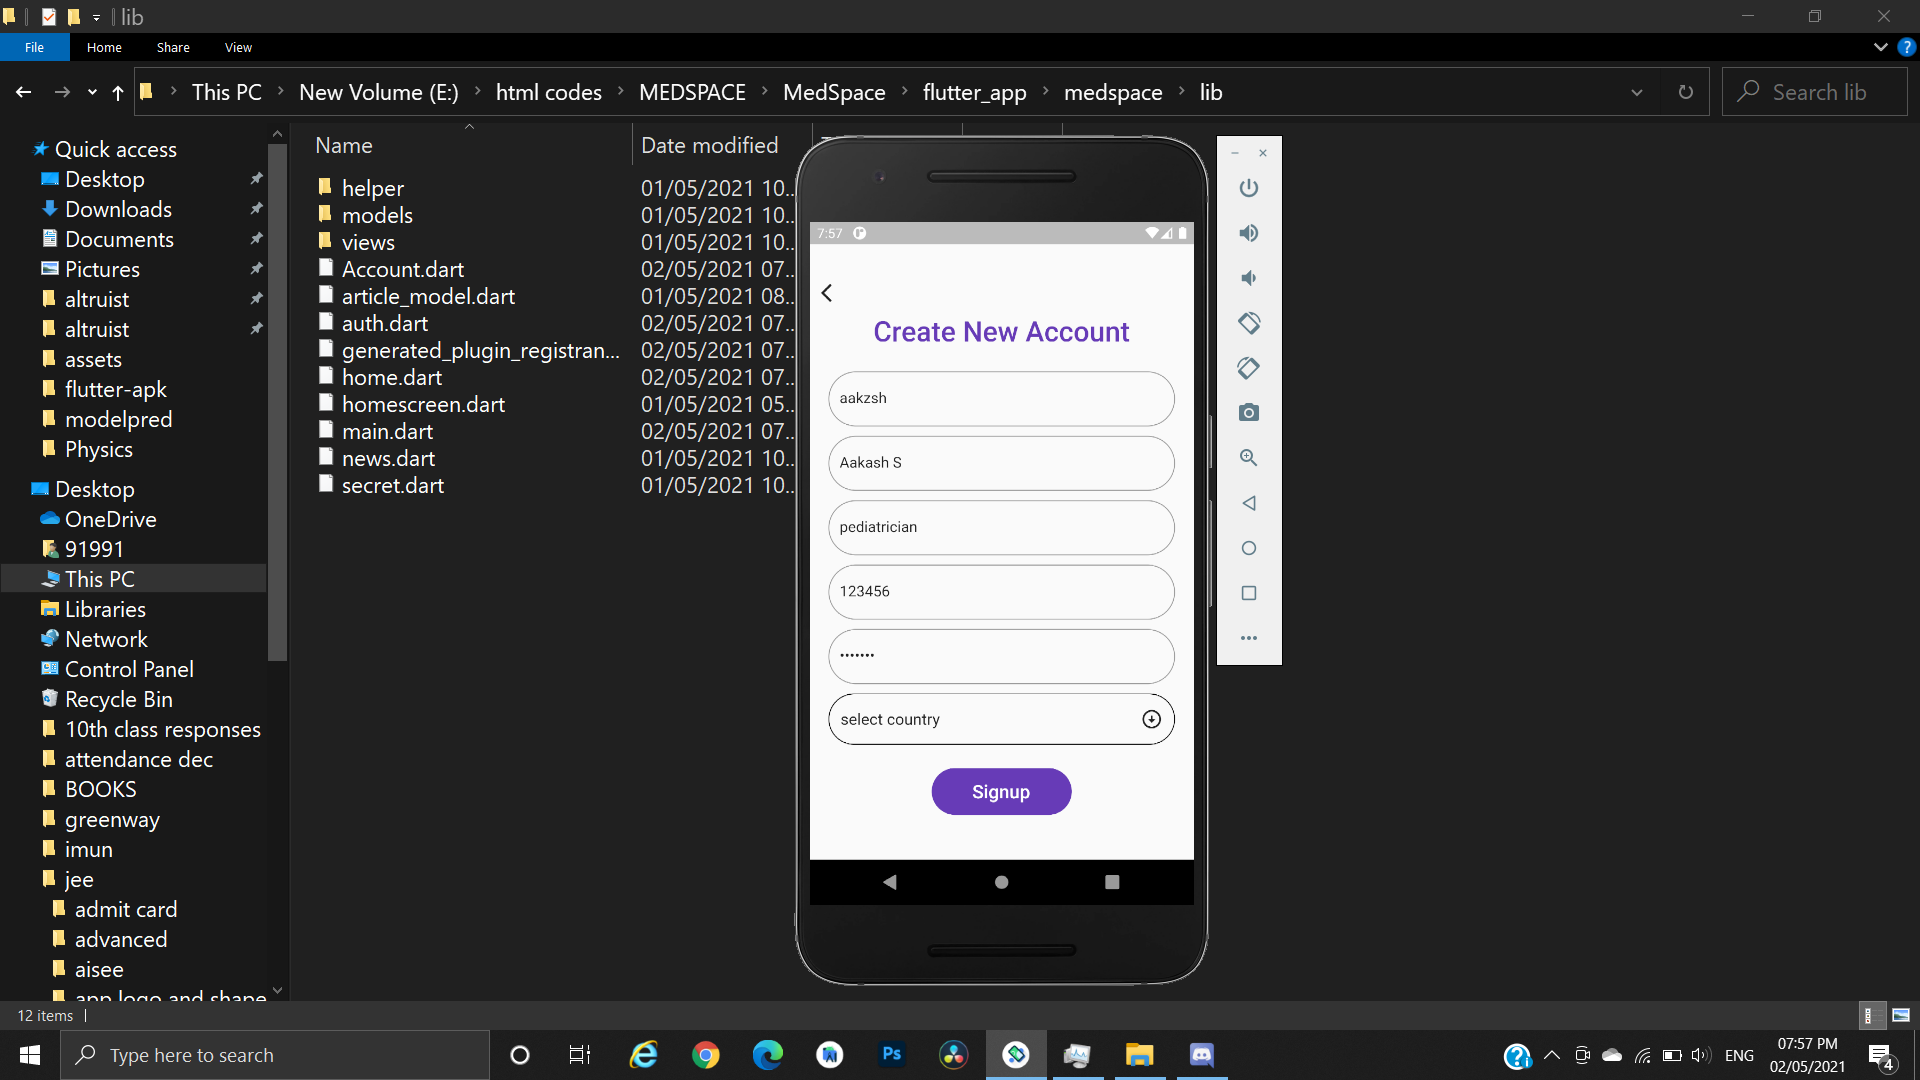Open the View ribbon tab

click(238, 47)
